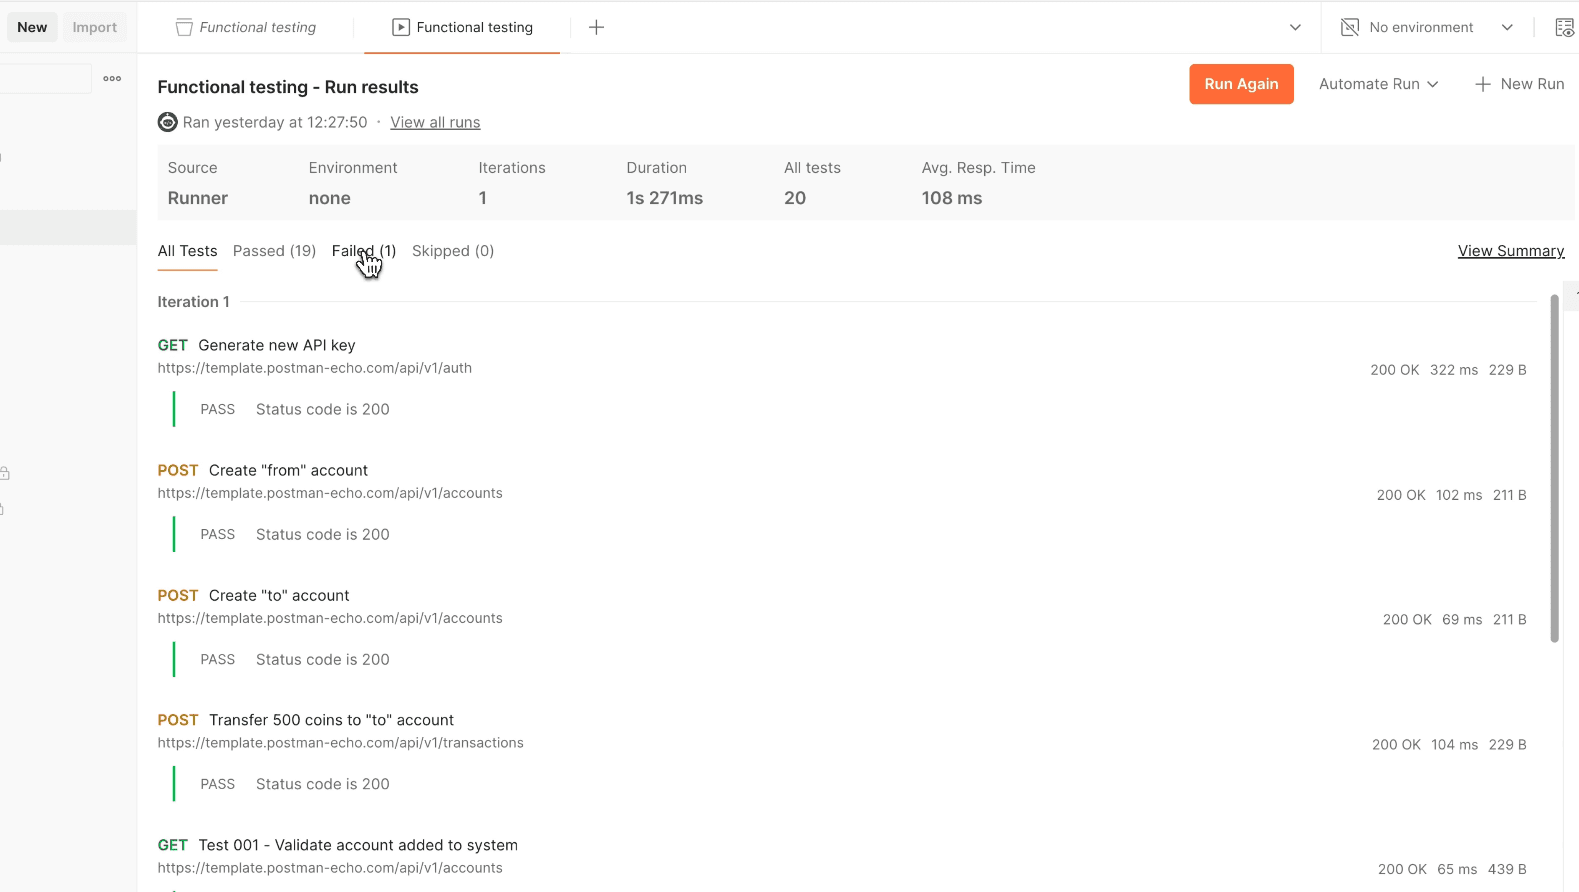Screen dimensions: 1579x892
Task: Click Run Again button
Action: [1241, 84]
